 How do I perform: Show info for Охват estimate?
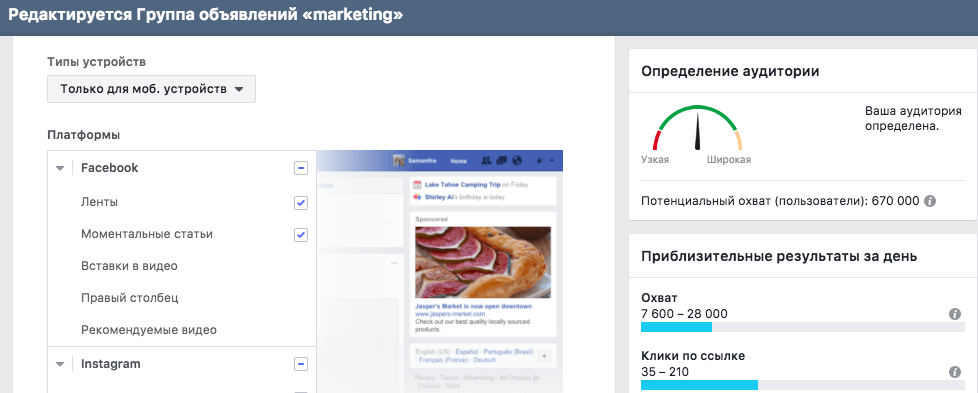click(x=954, y=314)
